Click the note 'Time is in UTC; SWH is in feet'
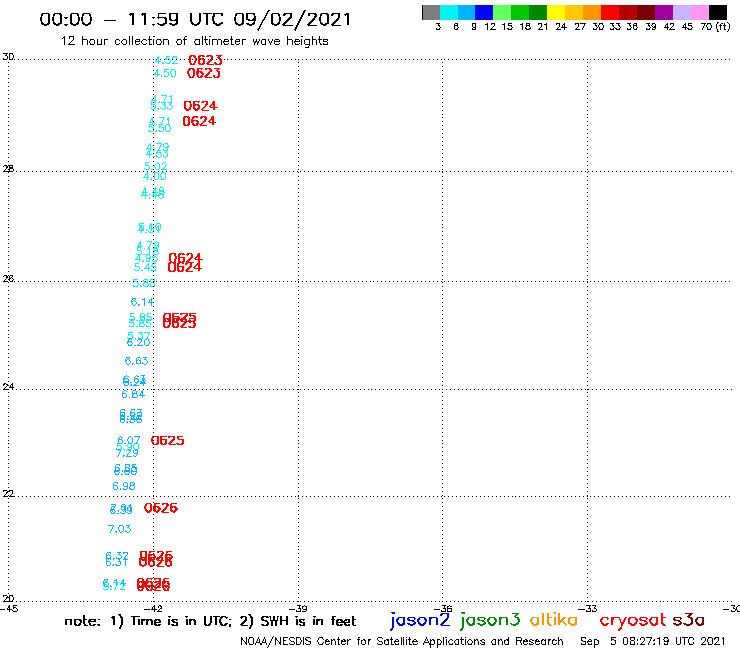This screenshot has width=740, height=650. (210, 621)
